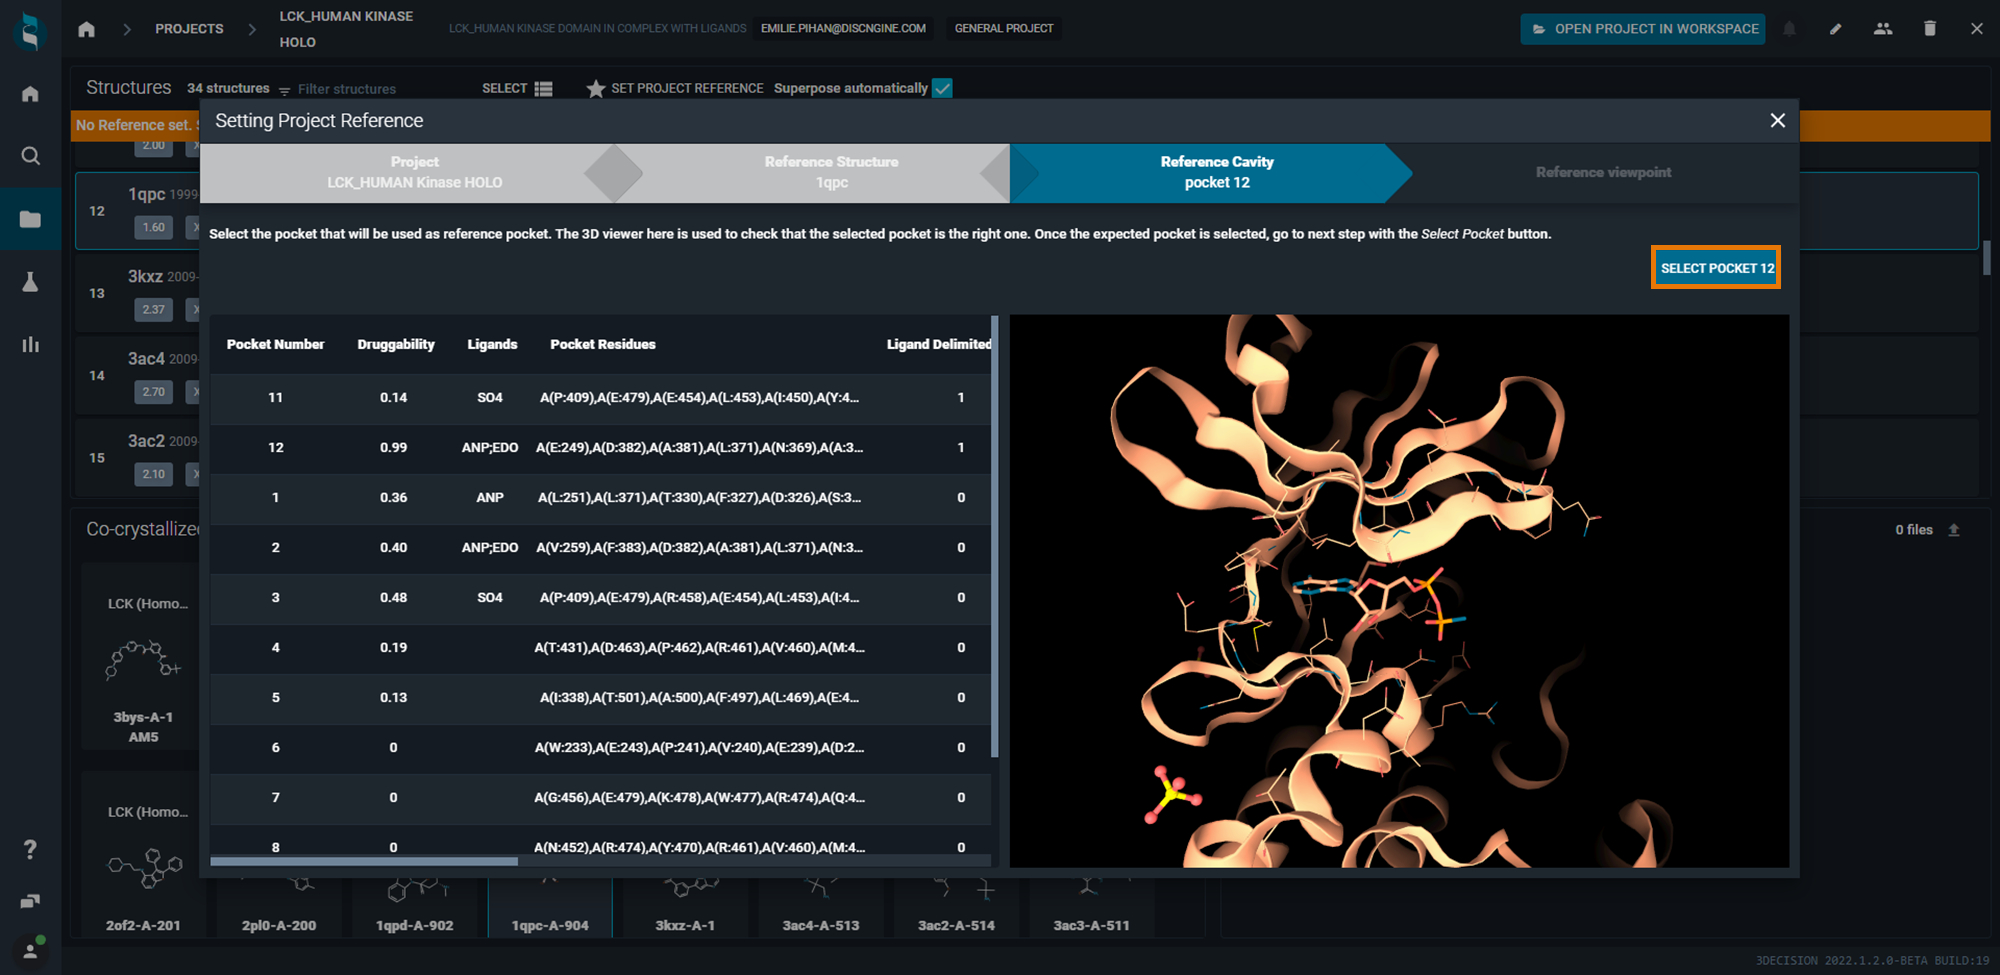The image size is (2000, 975).
Task: Sort by Ligand Delimited column header
Action: pos(938,344)
